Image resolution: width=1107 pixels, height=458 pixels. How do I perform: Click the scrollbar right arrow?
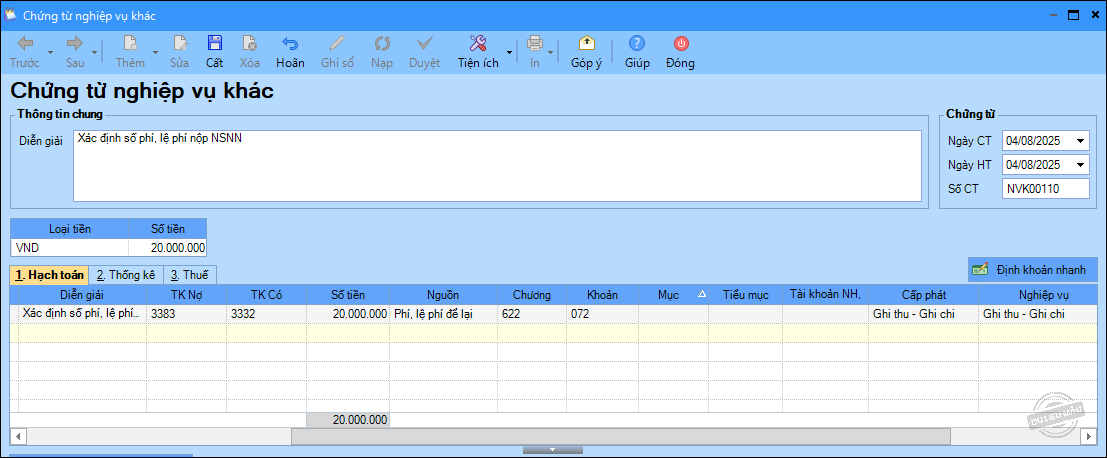click(1087, 437)
